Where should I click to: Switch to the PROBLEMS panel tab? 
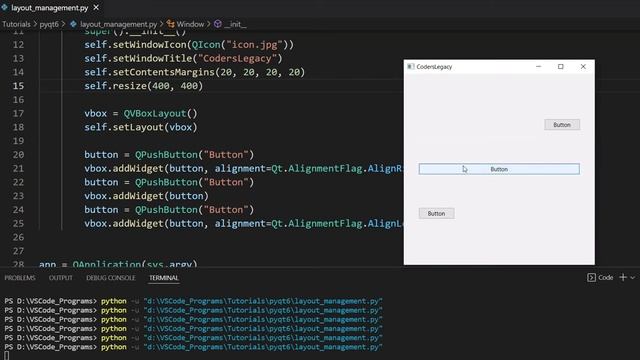point(20,278)
